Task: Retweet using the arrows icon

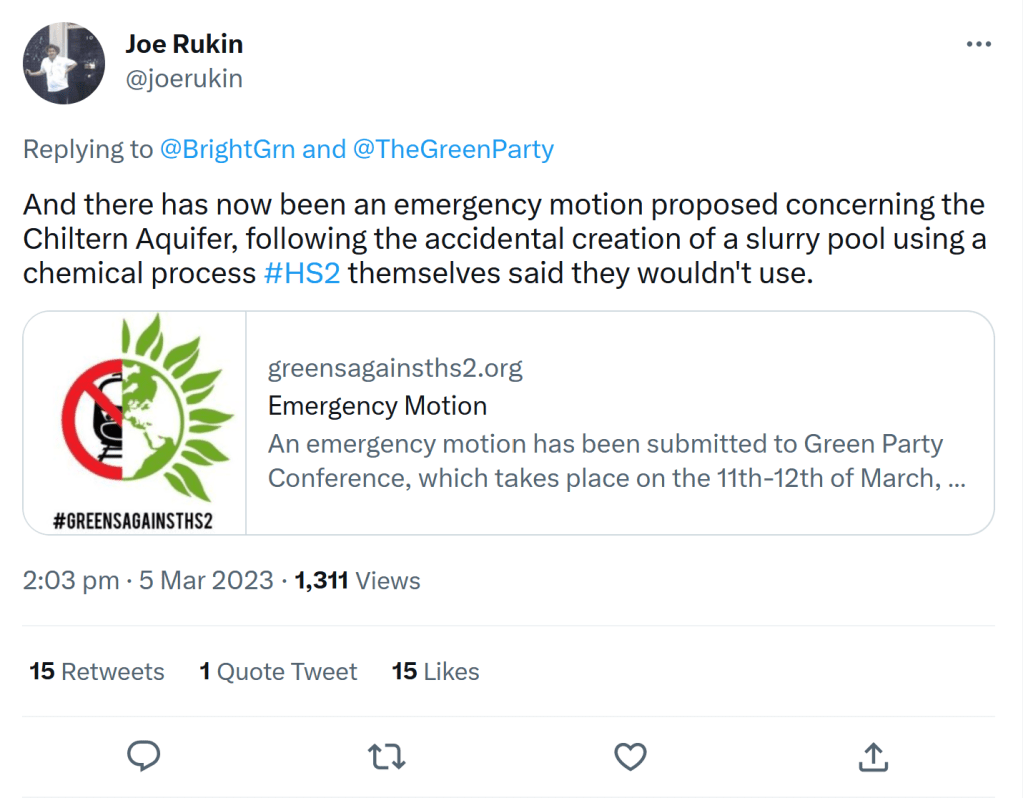Action: [387, 756]
